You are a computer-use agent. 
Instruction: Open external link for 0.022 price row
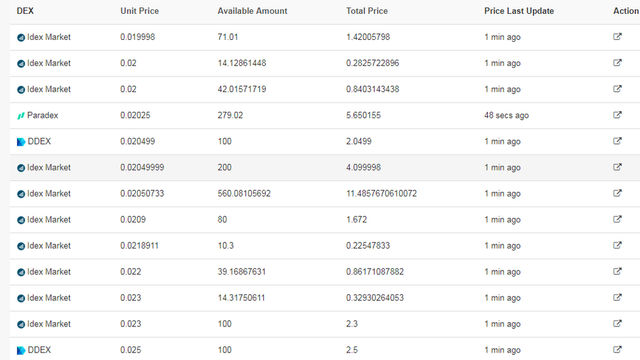click(x=617, y=272)
